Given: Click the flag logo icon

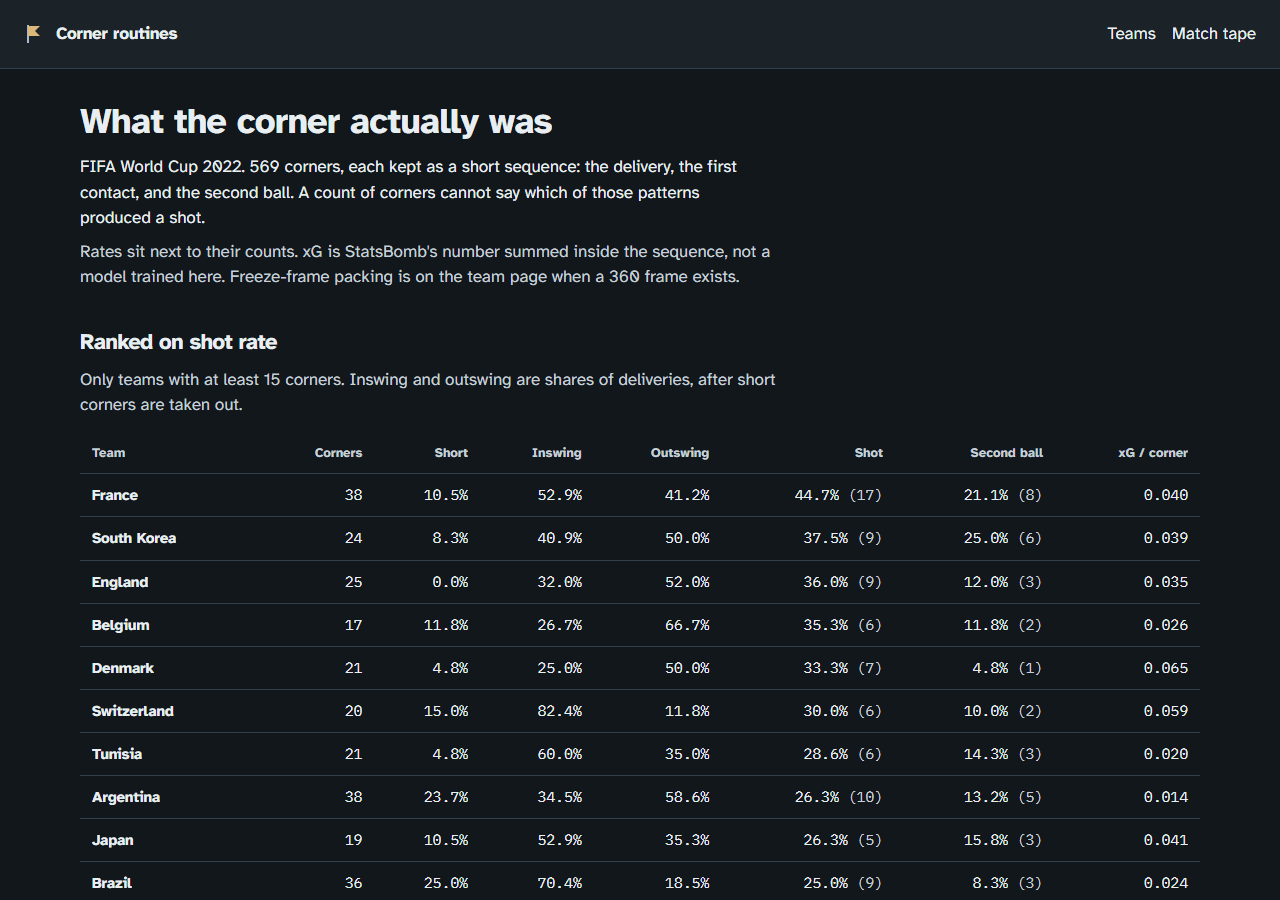Looking at the screenshot, I should (x=34, y=34).
